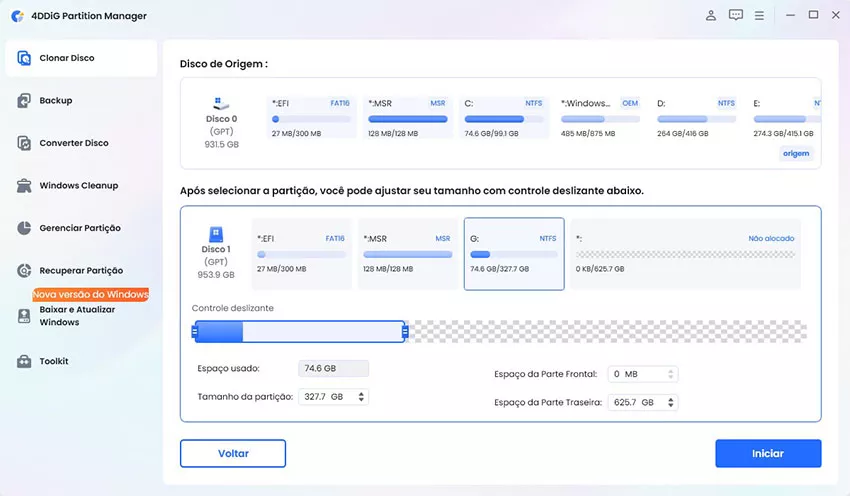Close the Partition Manager window
Viewport: 850px width, 496px height.
(836, 15)
